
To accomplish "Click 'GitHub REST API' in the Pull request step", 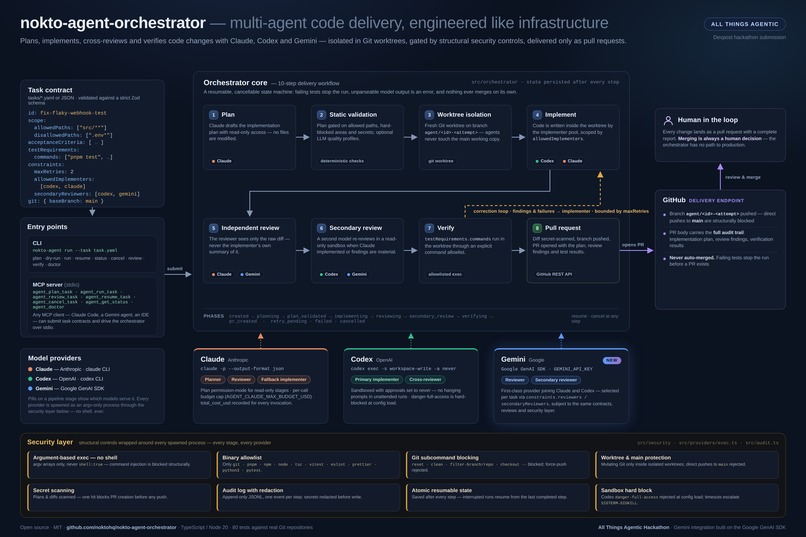I will tap(554, 274).
